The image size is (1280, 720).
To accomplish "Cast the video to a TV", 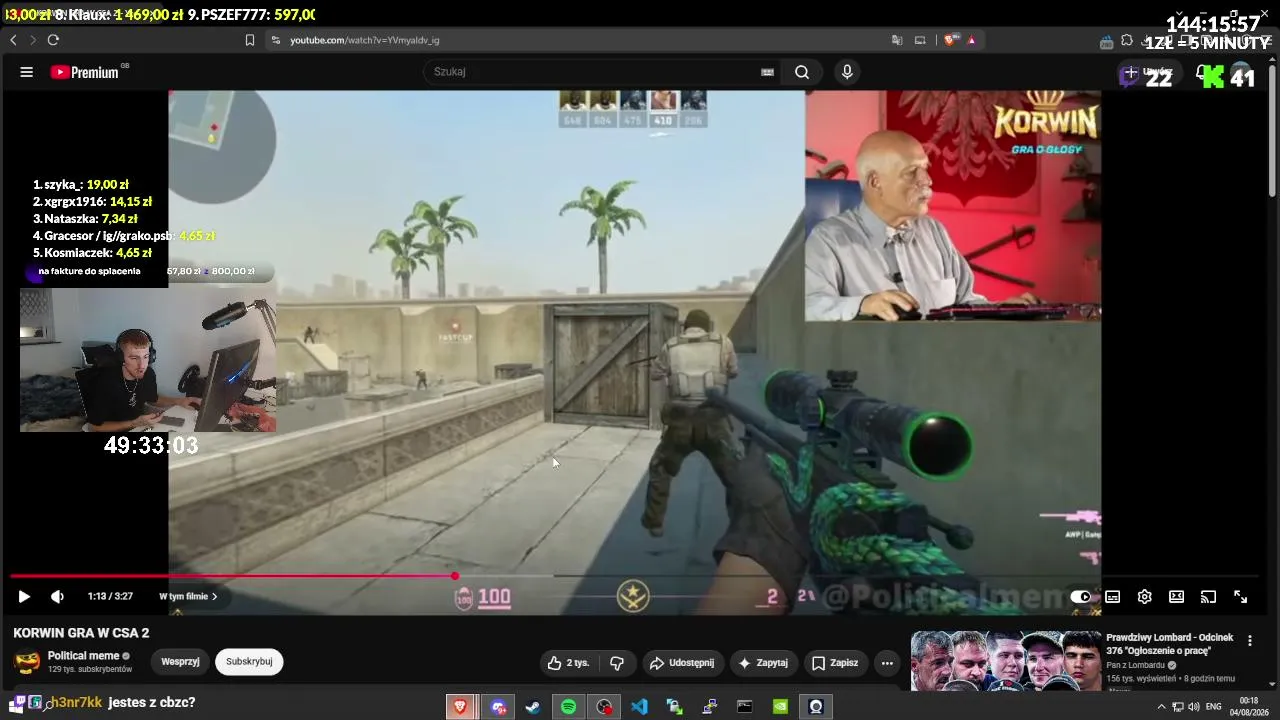I will pos(1208,597).
